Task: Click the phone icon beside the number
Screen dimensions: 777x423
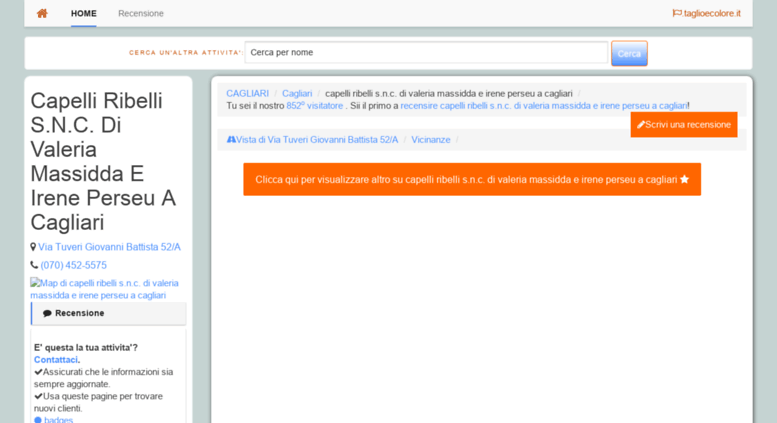Action: 34,265
